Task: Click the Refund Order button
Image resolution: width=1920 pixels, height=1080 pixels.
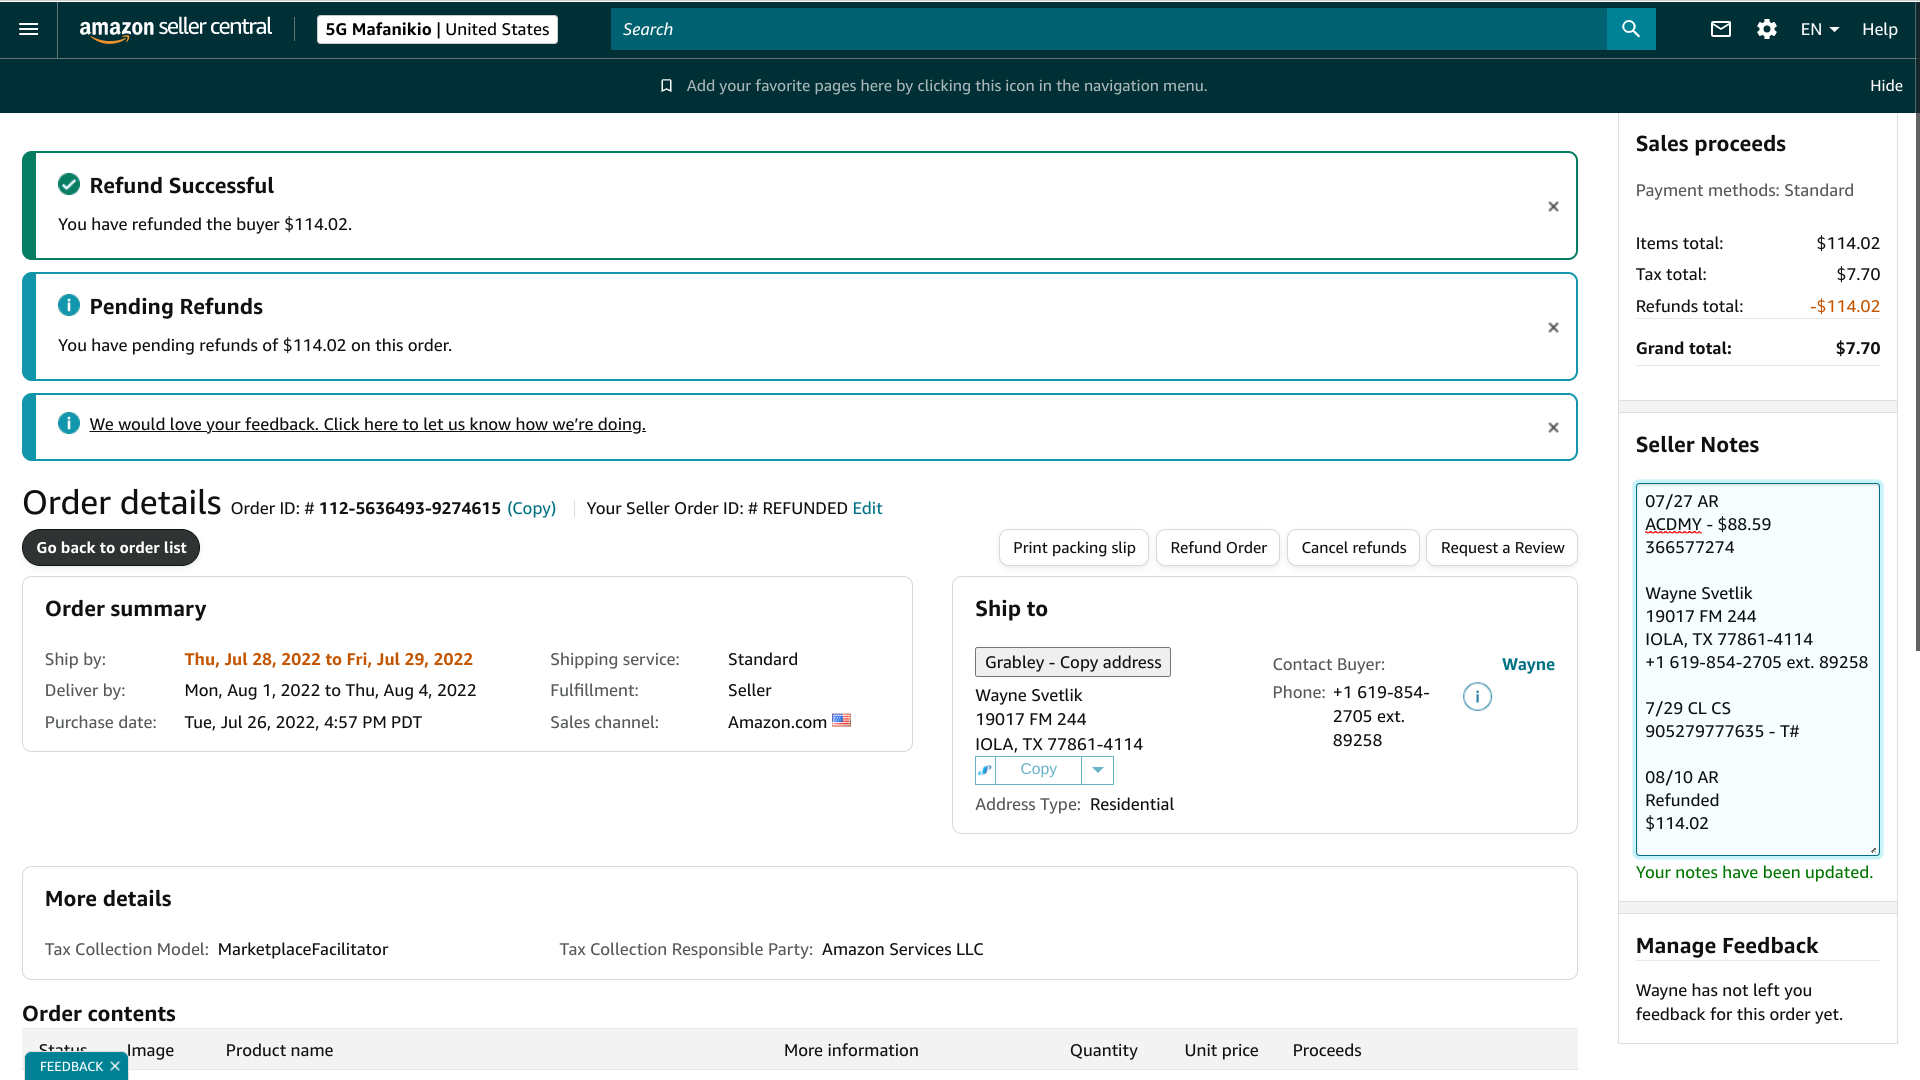Action: tap(1218, 548)
